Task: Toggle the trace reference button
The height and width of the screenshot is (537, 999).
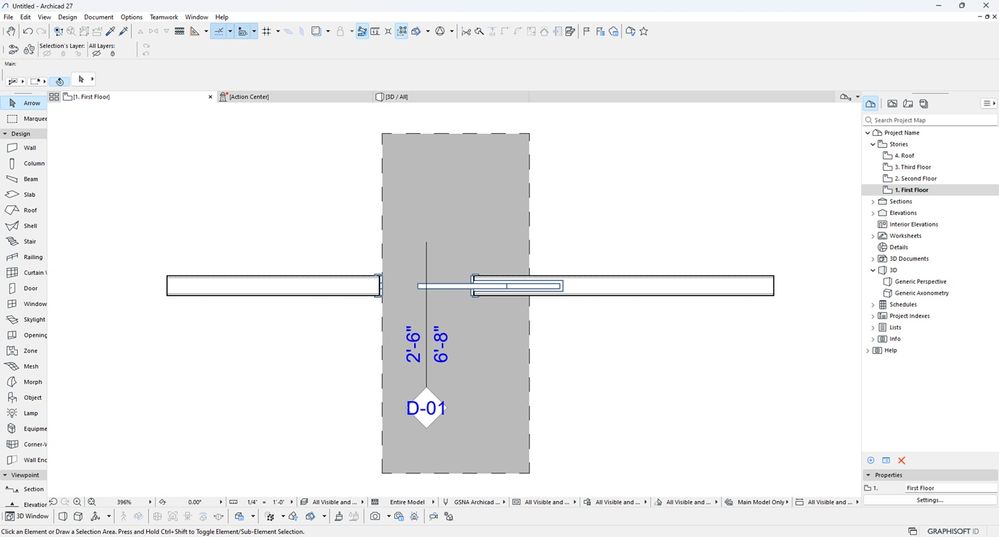Action: point(316,31)
